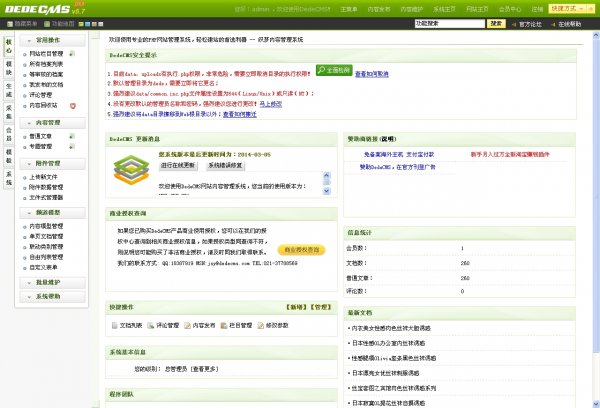Click the green 全面检测 button
This screenshot has width=600, height=408.
click(334, 70)
